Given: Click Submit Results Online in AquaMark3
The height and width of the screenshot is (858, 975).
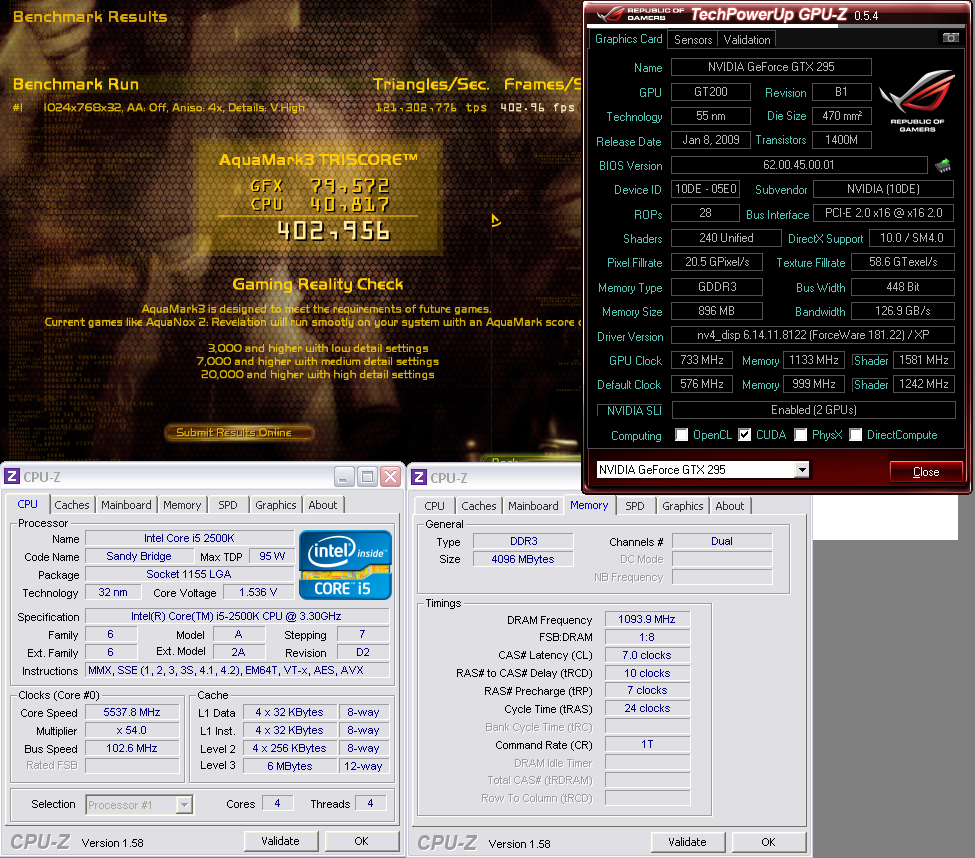Looking at the screenshot, I should [238, 433].
